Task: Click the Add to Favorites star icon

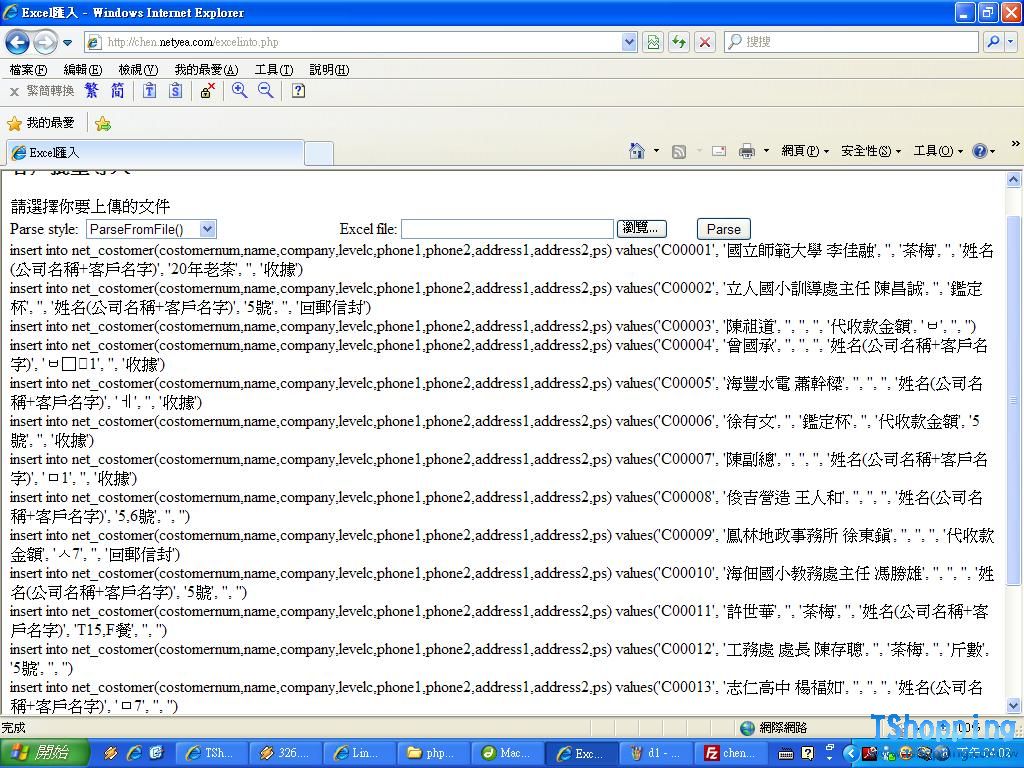Action: pos(102,124)
